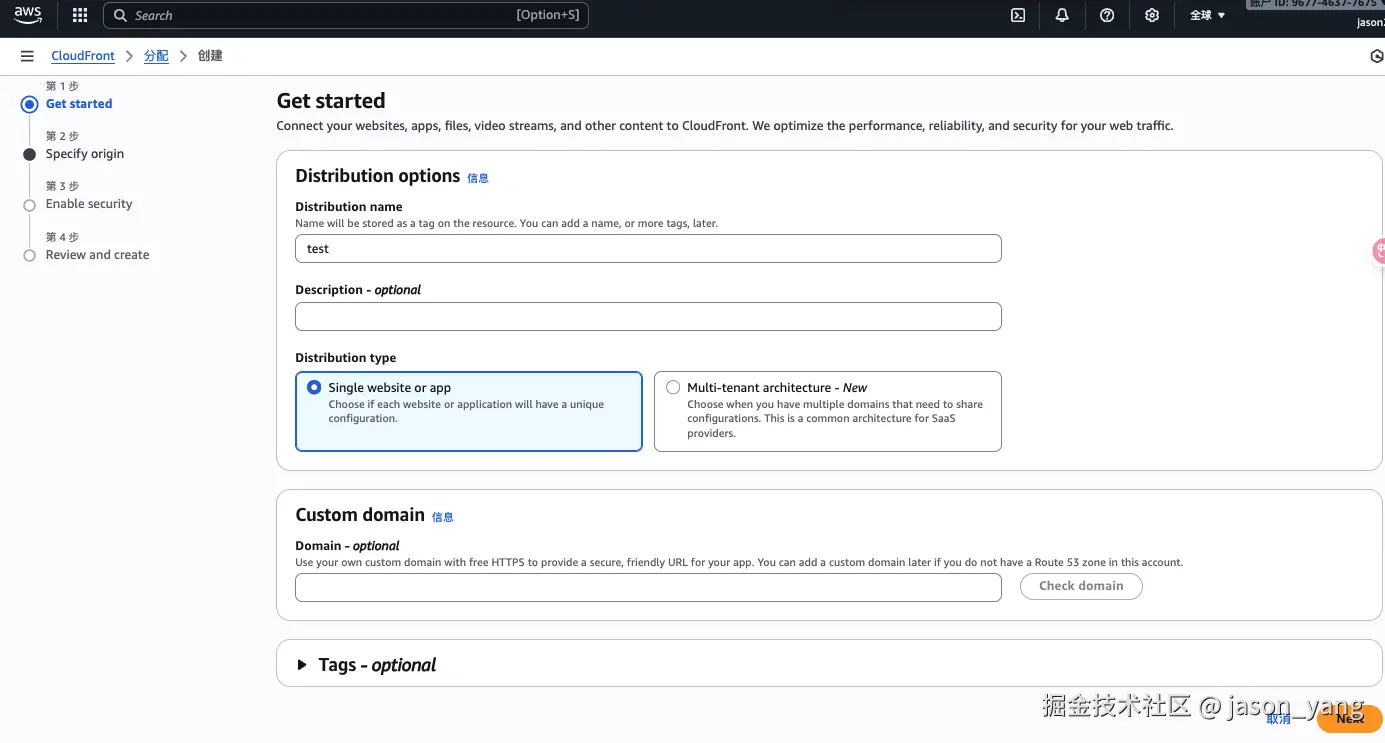Open the settings gear icon
The height and width of the screenshot is (743, 1385).
[x=1152, y=15]
